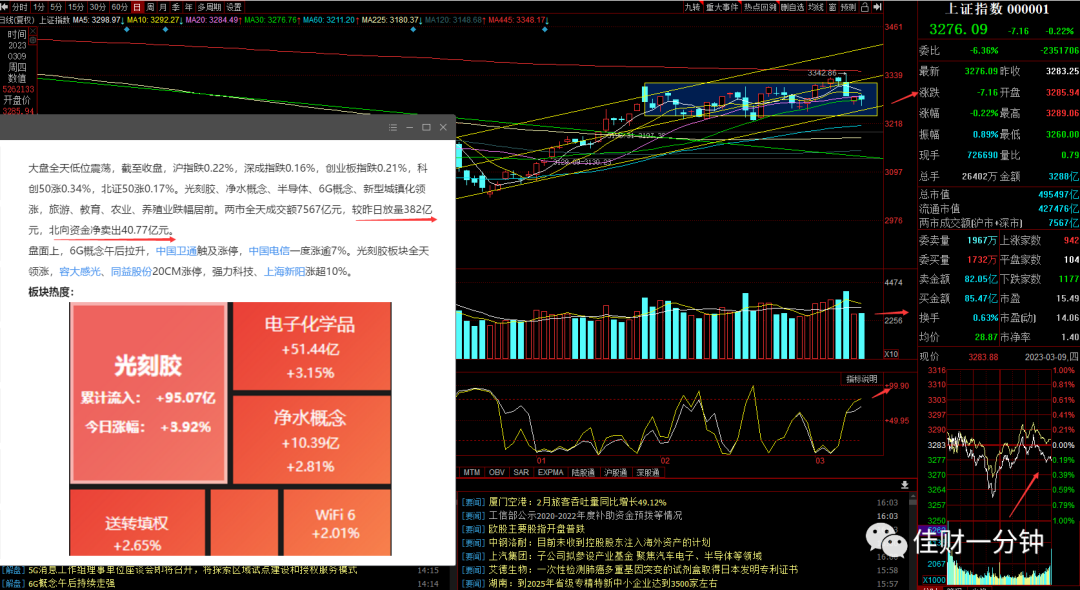
Task: Open news item 中钢洛耐 控股股东
Action: [598, 543]
